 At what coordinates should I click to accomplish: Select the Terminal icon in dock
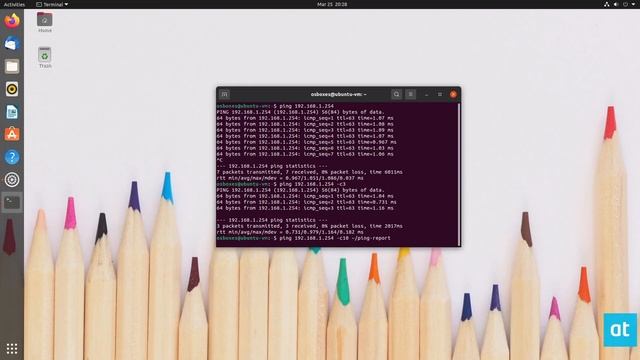point(12,202)
